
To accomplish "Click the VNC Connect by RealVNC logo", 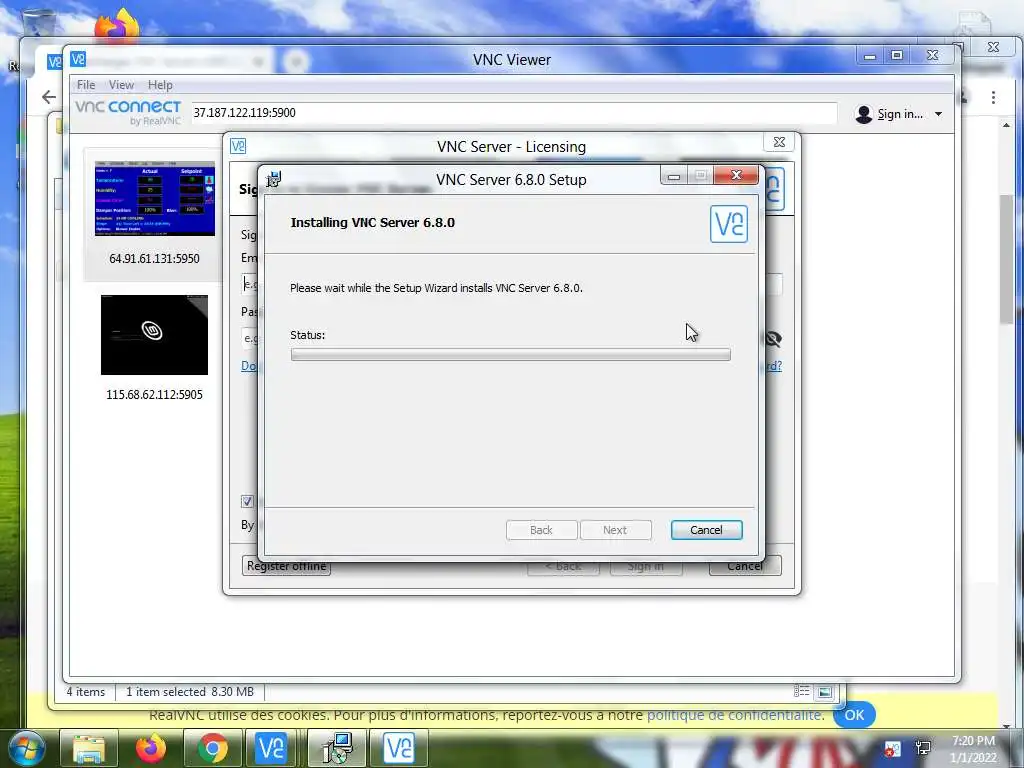I will click(x=128, y=112).
